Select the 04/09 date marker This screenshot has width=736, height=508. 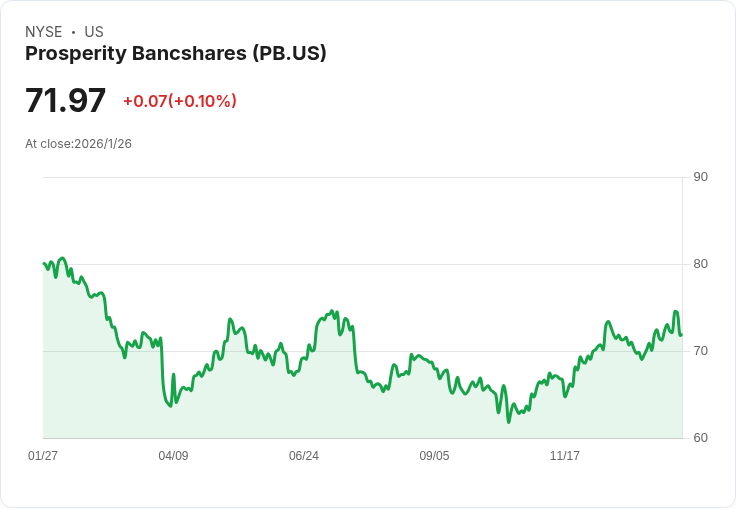(173, 456)
